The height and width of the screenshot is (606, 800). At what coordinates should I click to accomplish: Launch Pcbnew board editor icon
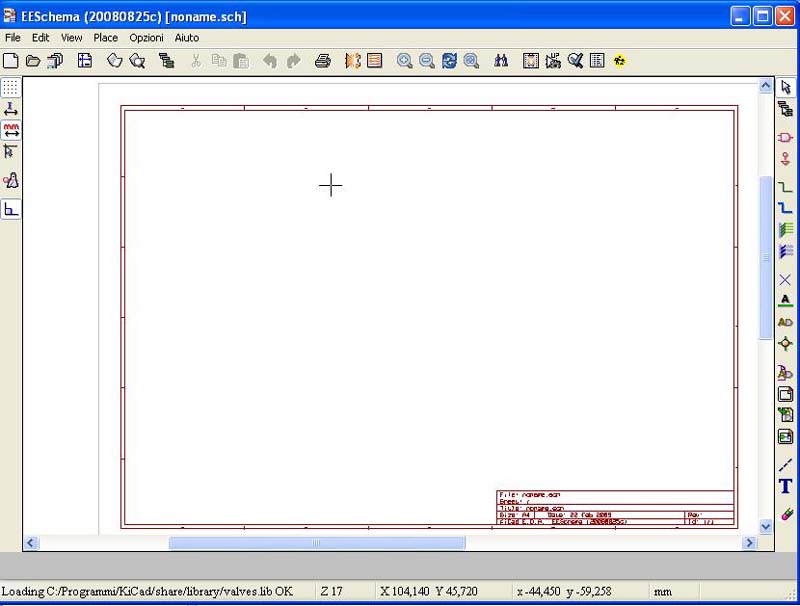click(x=374, y=61)
